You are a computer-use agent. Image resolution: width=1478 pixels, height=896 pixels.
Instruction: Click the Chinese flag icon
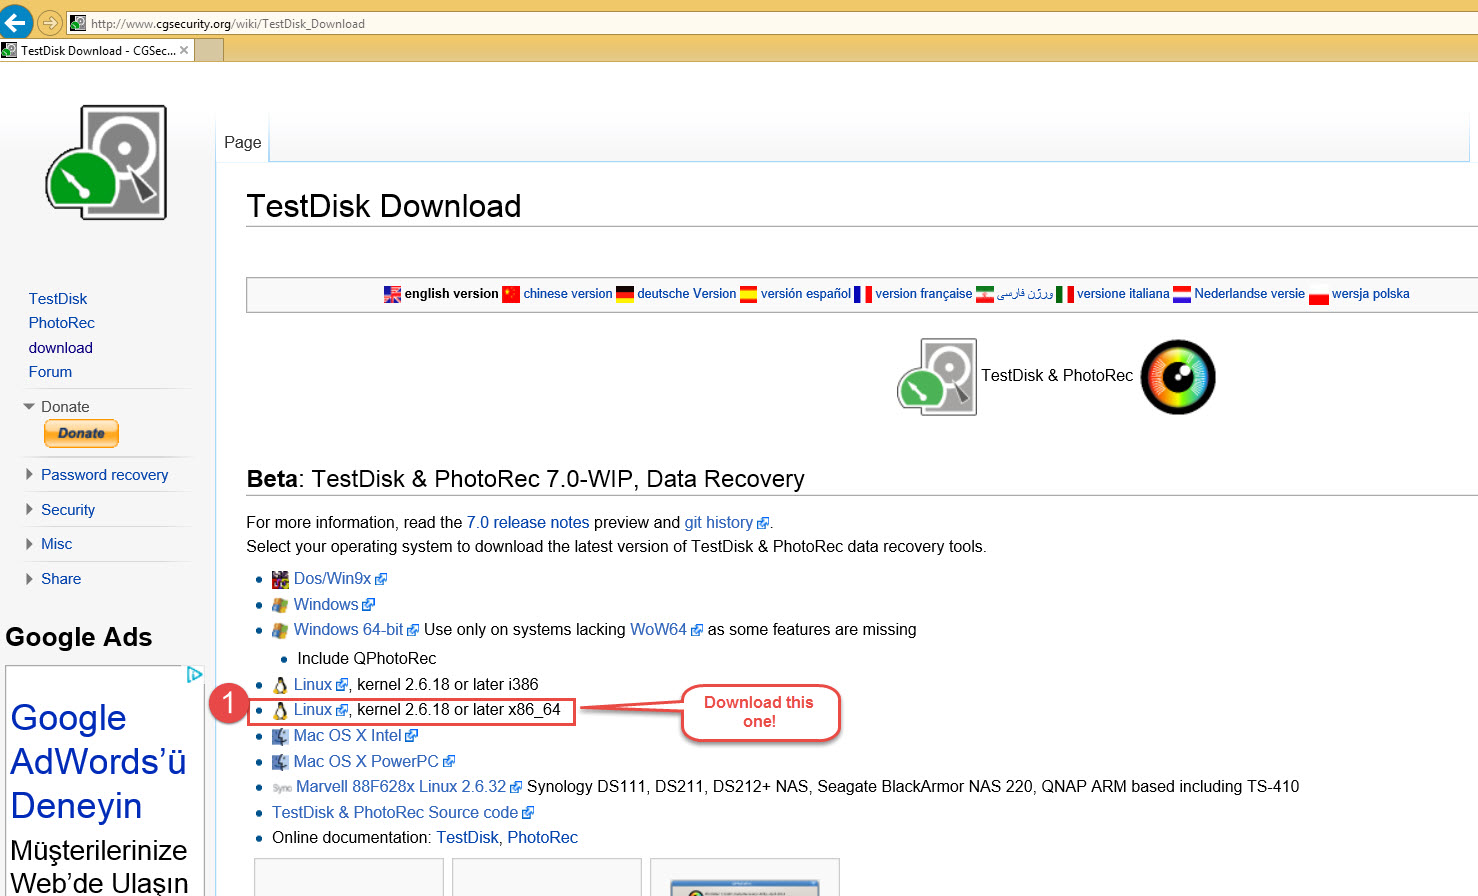[511, 294]
